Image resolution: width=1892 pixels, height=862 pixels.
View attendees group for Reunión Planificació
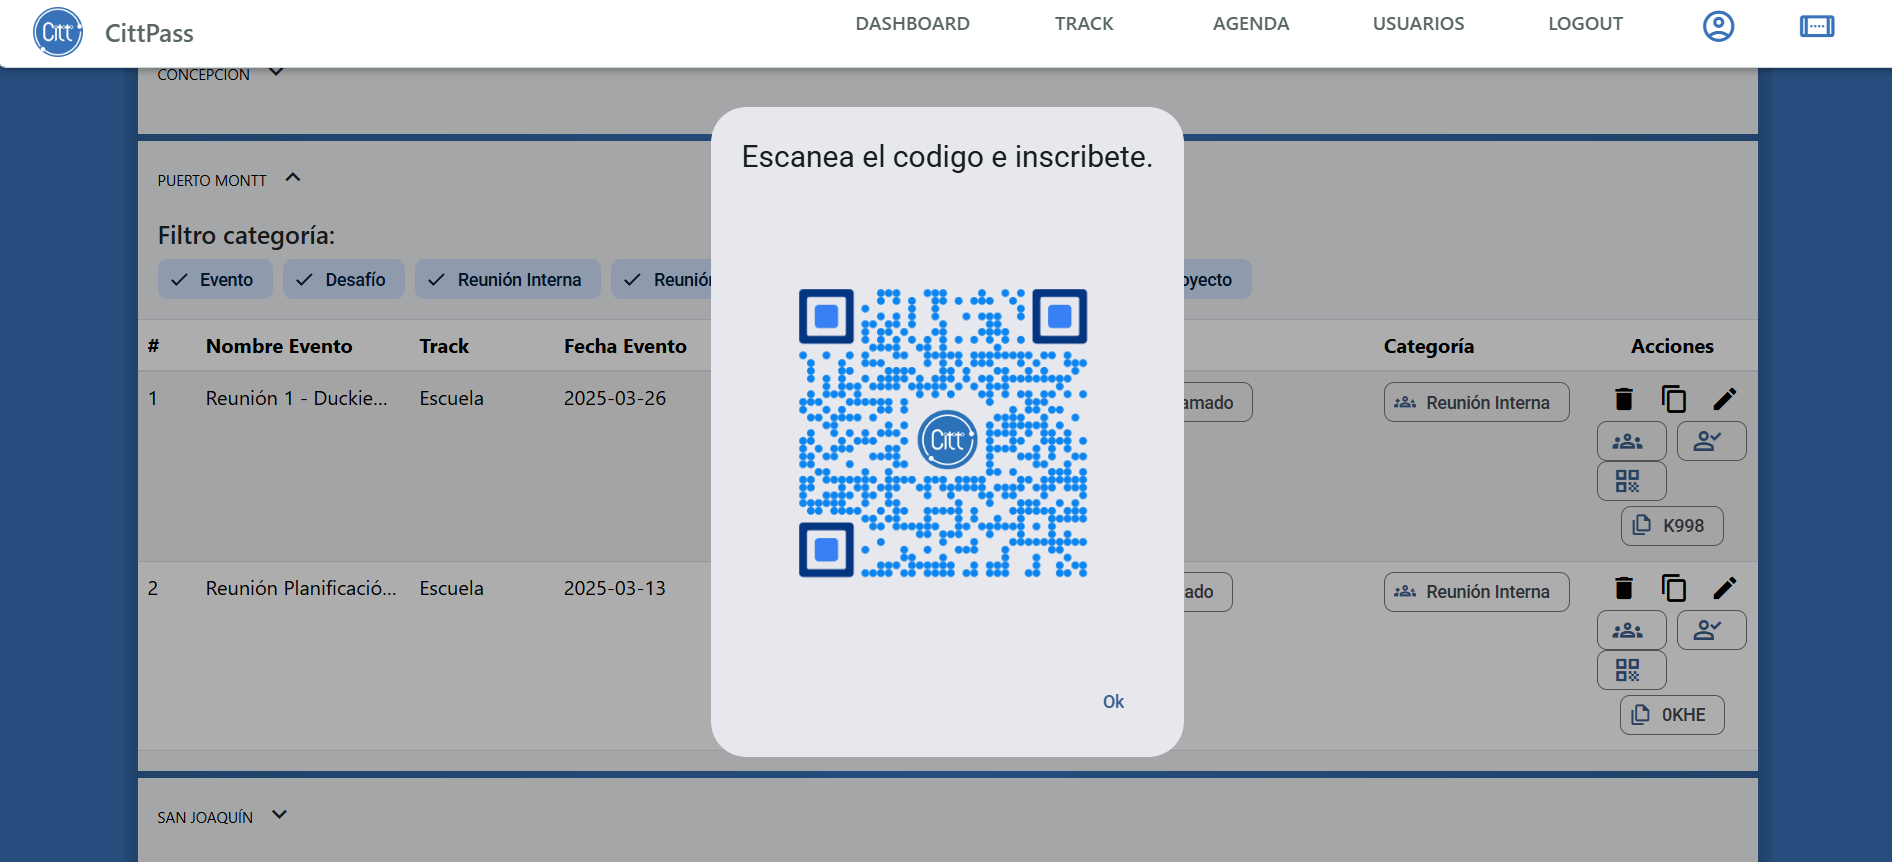point(1631,630)
